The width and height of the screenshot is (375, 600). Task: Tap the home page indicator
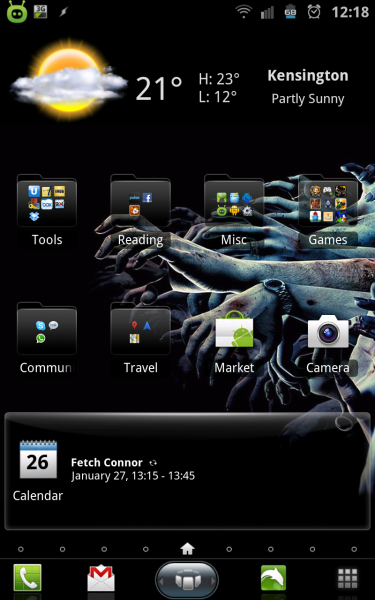click(x=187, y=549)
